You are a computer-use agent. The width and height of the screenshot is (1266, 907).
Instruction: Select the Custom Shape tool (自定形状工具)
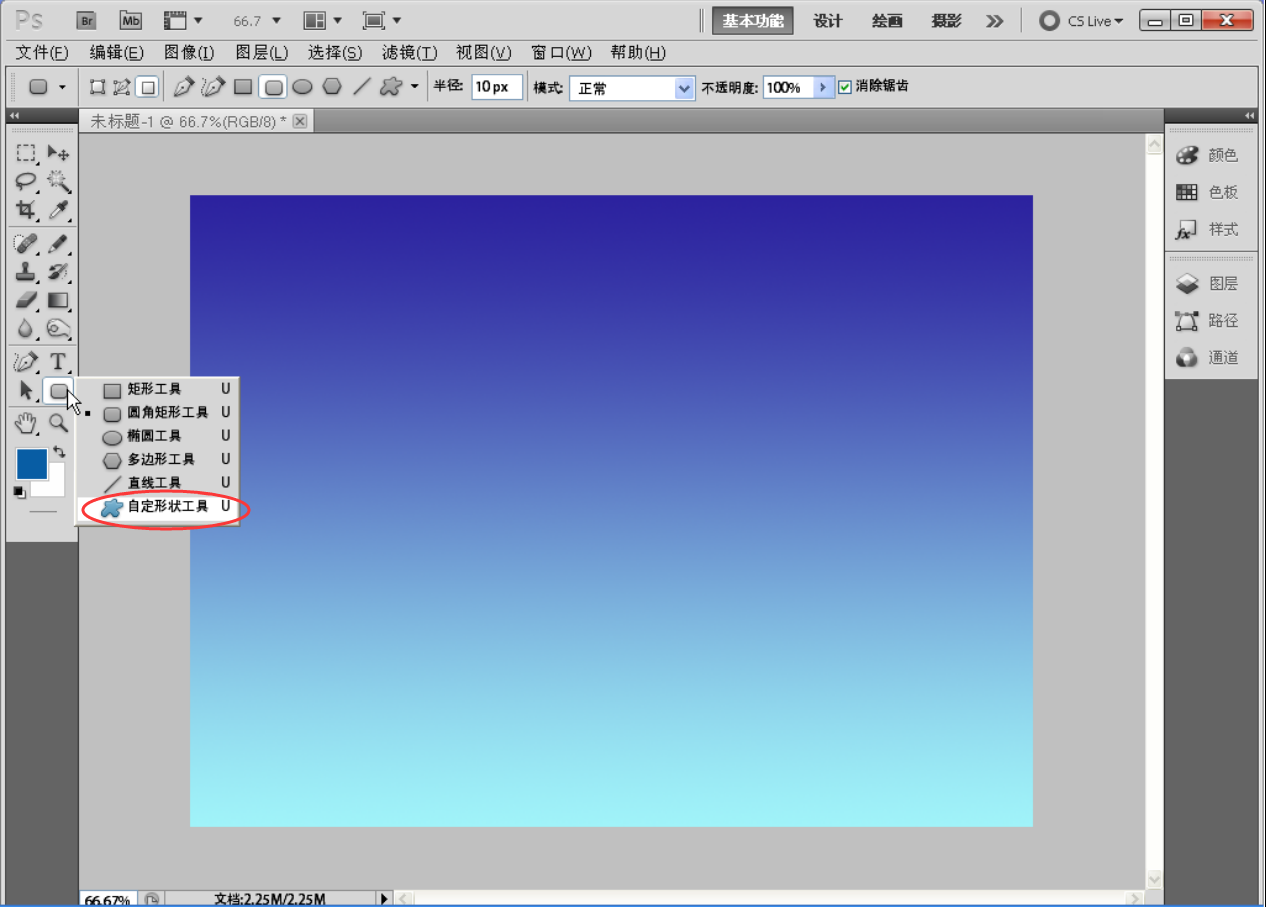click(166, 507)
